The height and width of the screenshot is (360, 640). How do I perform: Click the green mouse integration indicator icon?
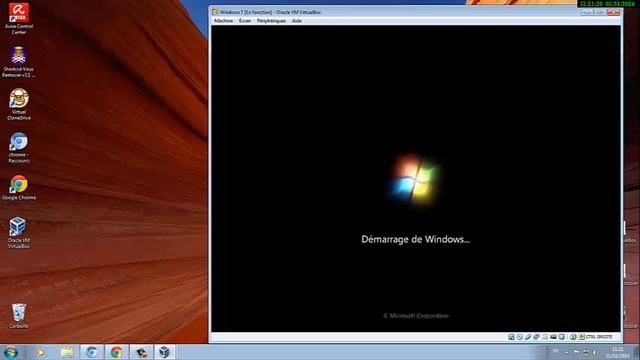click(x=573, y=337)
